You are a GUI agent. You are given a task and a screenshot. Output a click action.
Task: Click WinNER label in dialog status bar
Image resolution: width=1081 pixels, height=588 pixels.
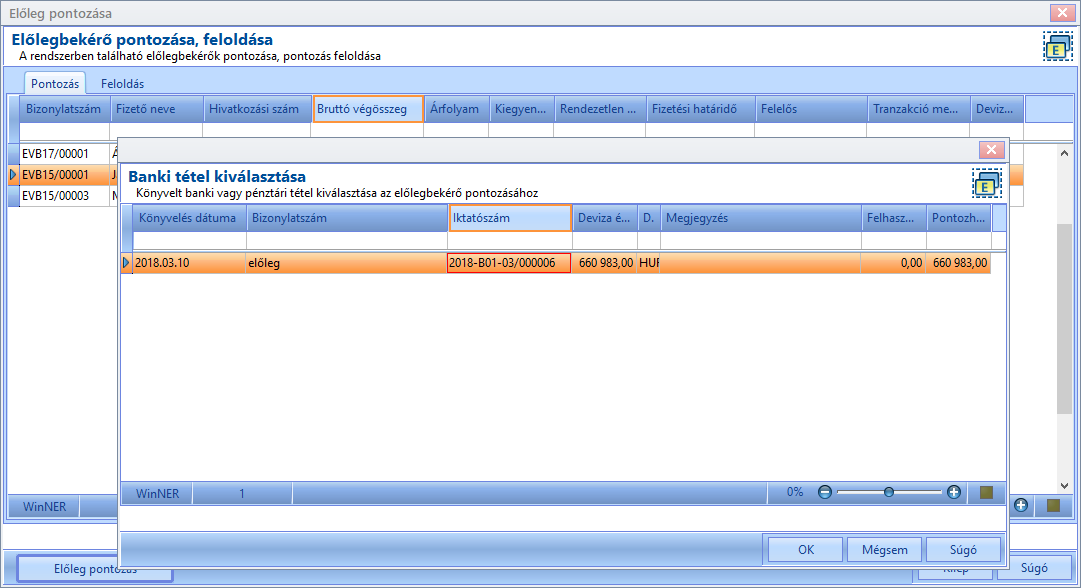click(x=157, y=494)
